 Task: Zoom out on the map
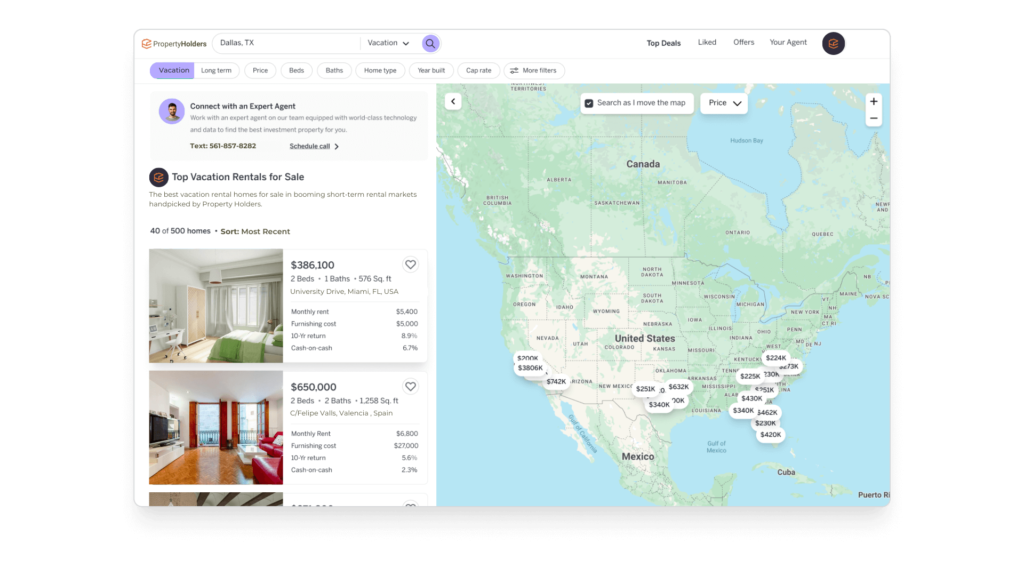[x=874, y=118]
